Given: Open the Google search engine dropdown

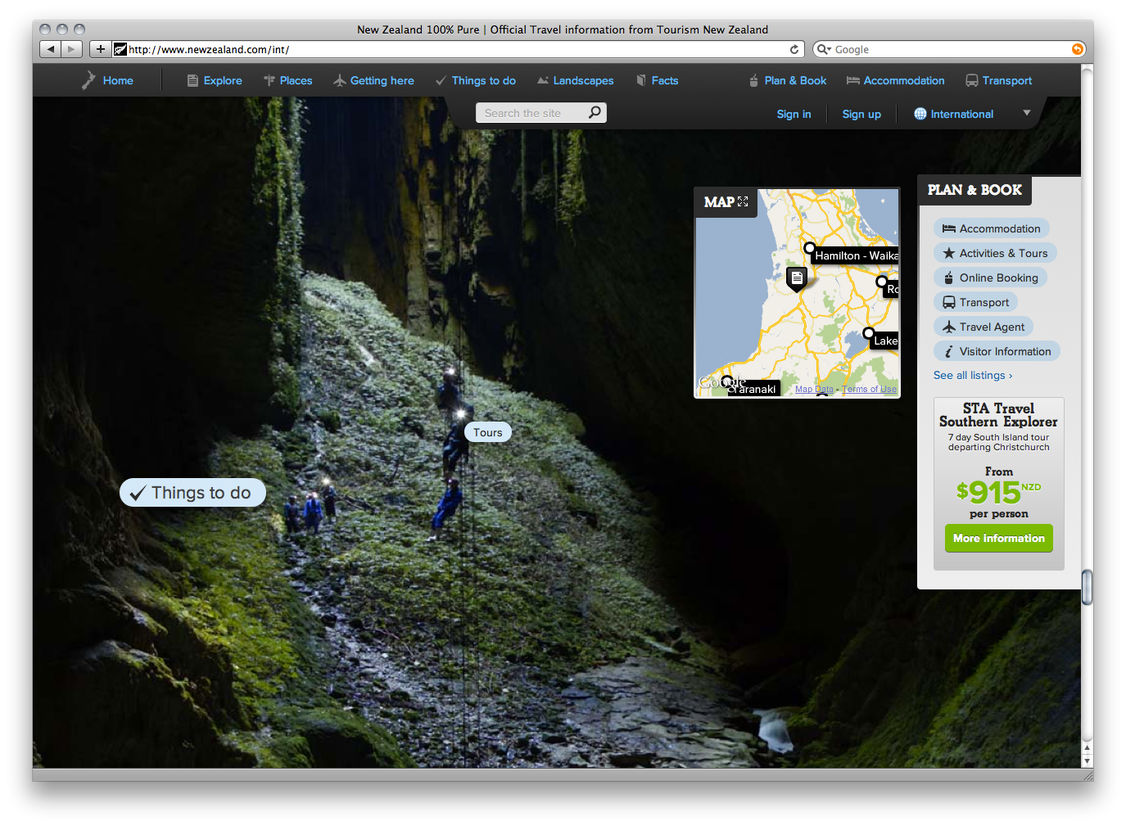Looking at the screenshot, I should 824,49.
